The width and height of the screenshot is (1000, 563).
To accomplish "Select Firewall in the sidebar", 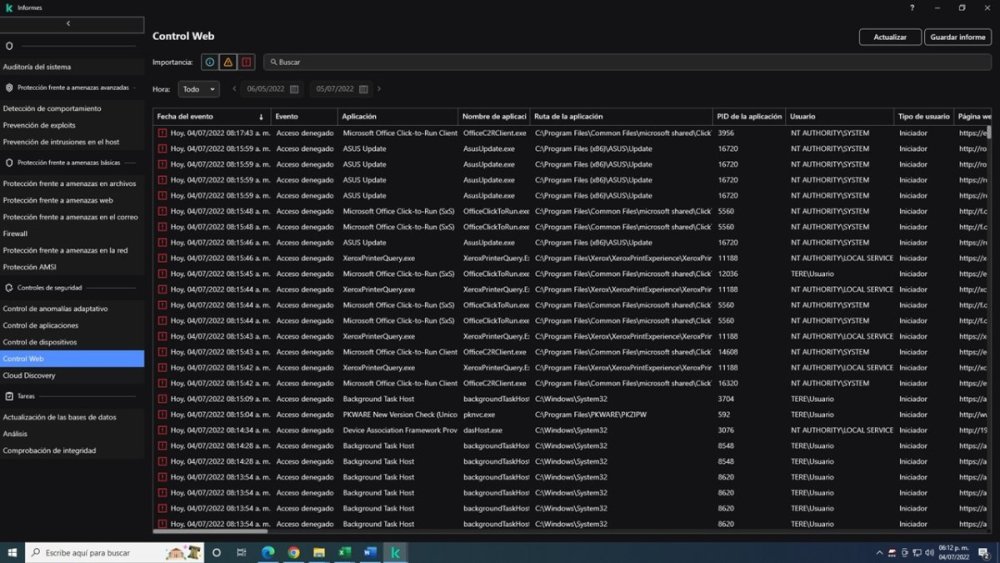I will coord(16,233).
